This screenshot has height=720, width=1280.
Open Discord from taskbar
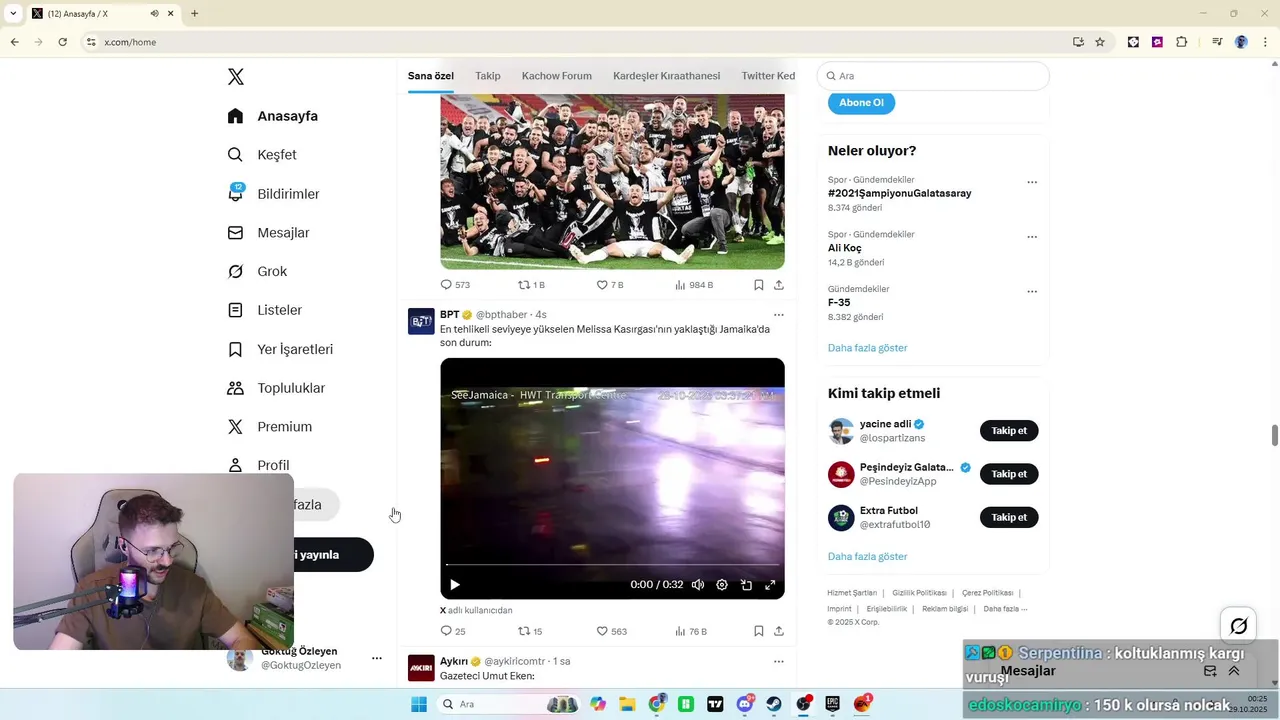pyautogui.click(x=745, y=704)
